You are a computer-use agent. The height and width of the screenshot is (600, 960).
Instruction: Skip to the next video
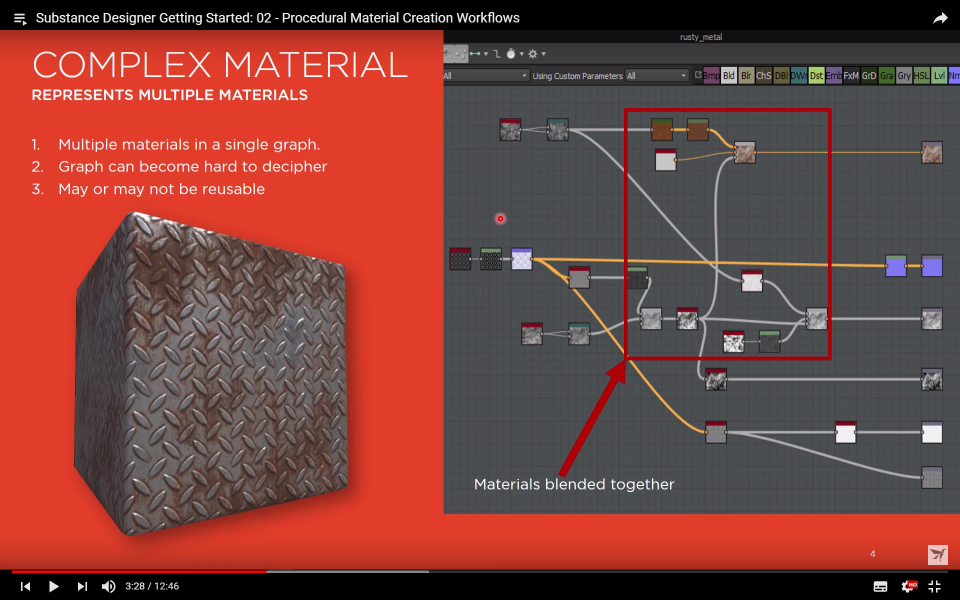click(82, 586)
